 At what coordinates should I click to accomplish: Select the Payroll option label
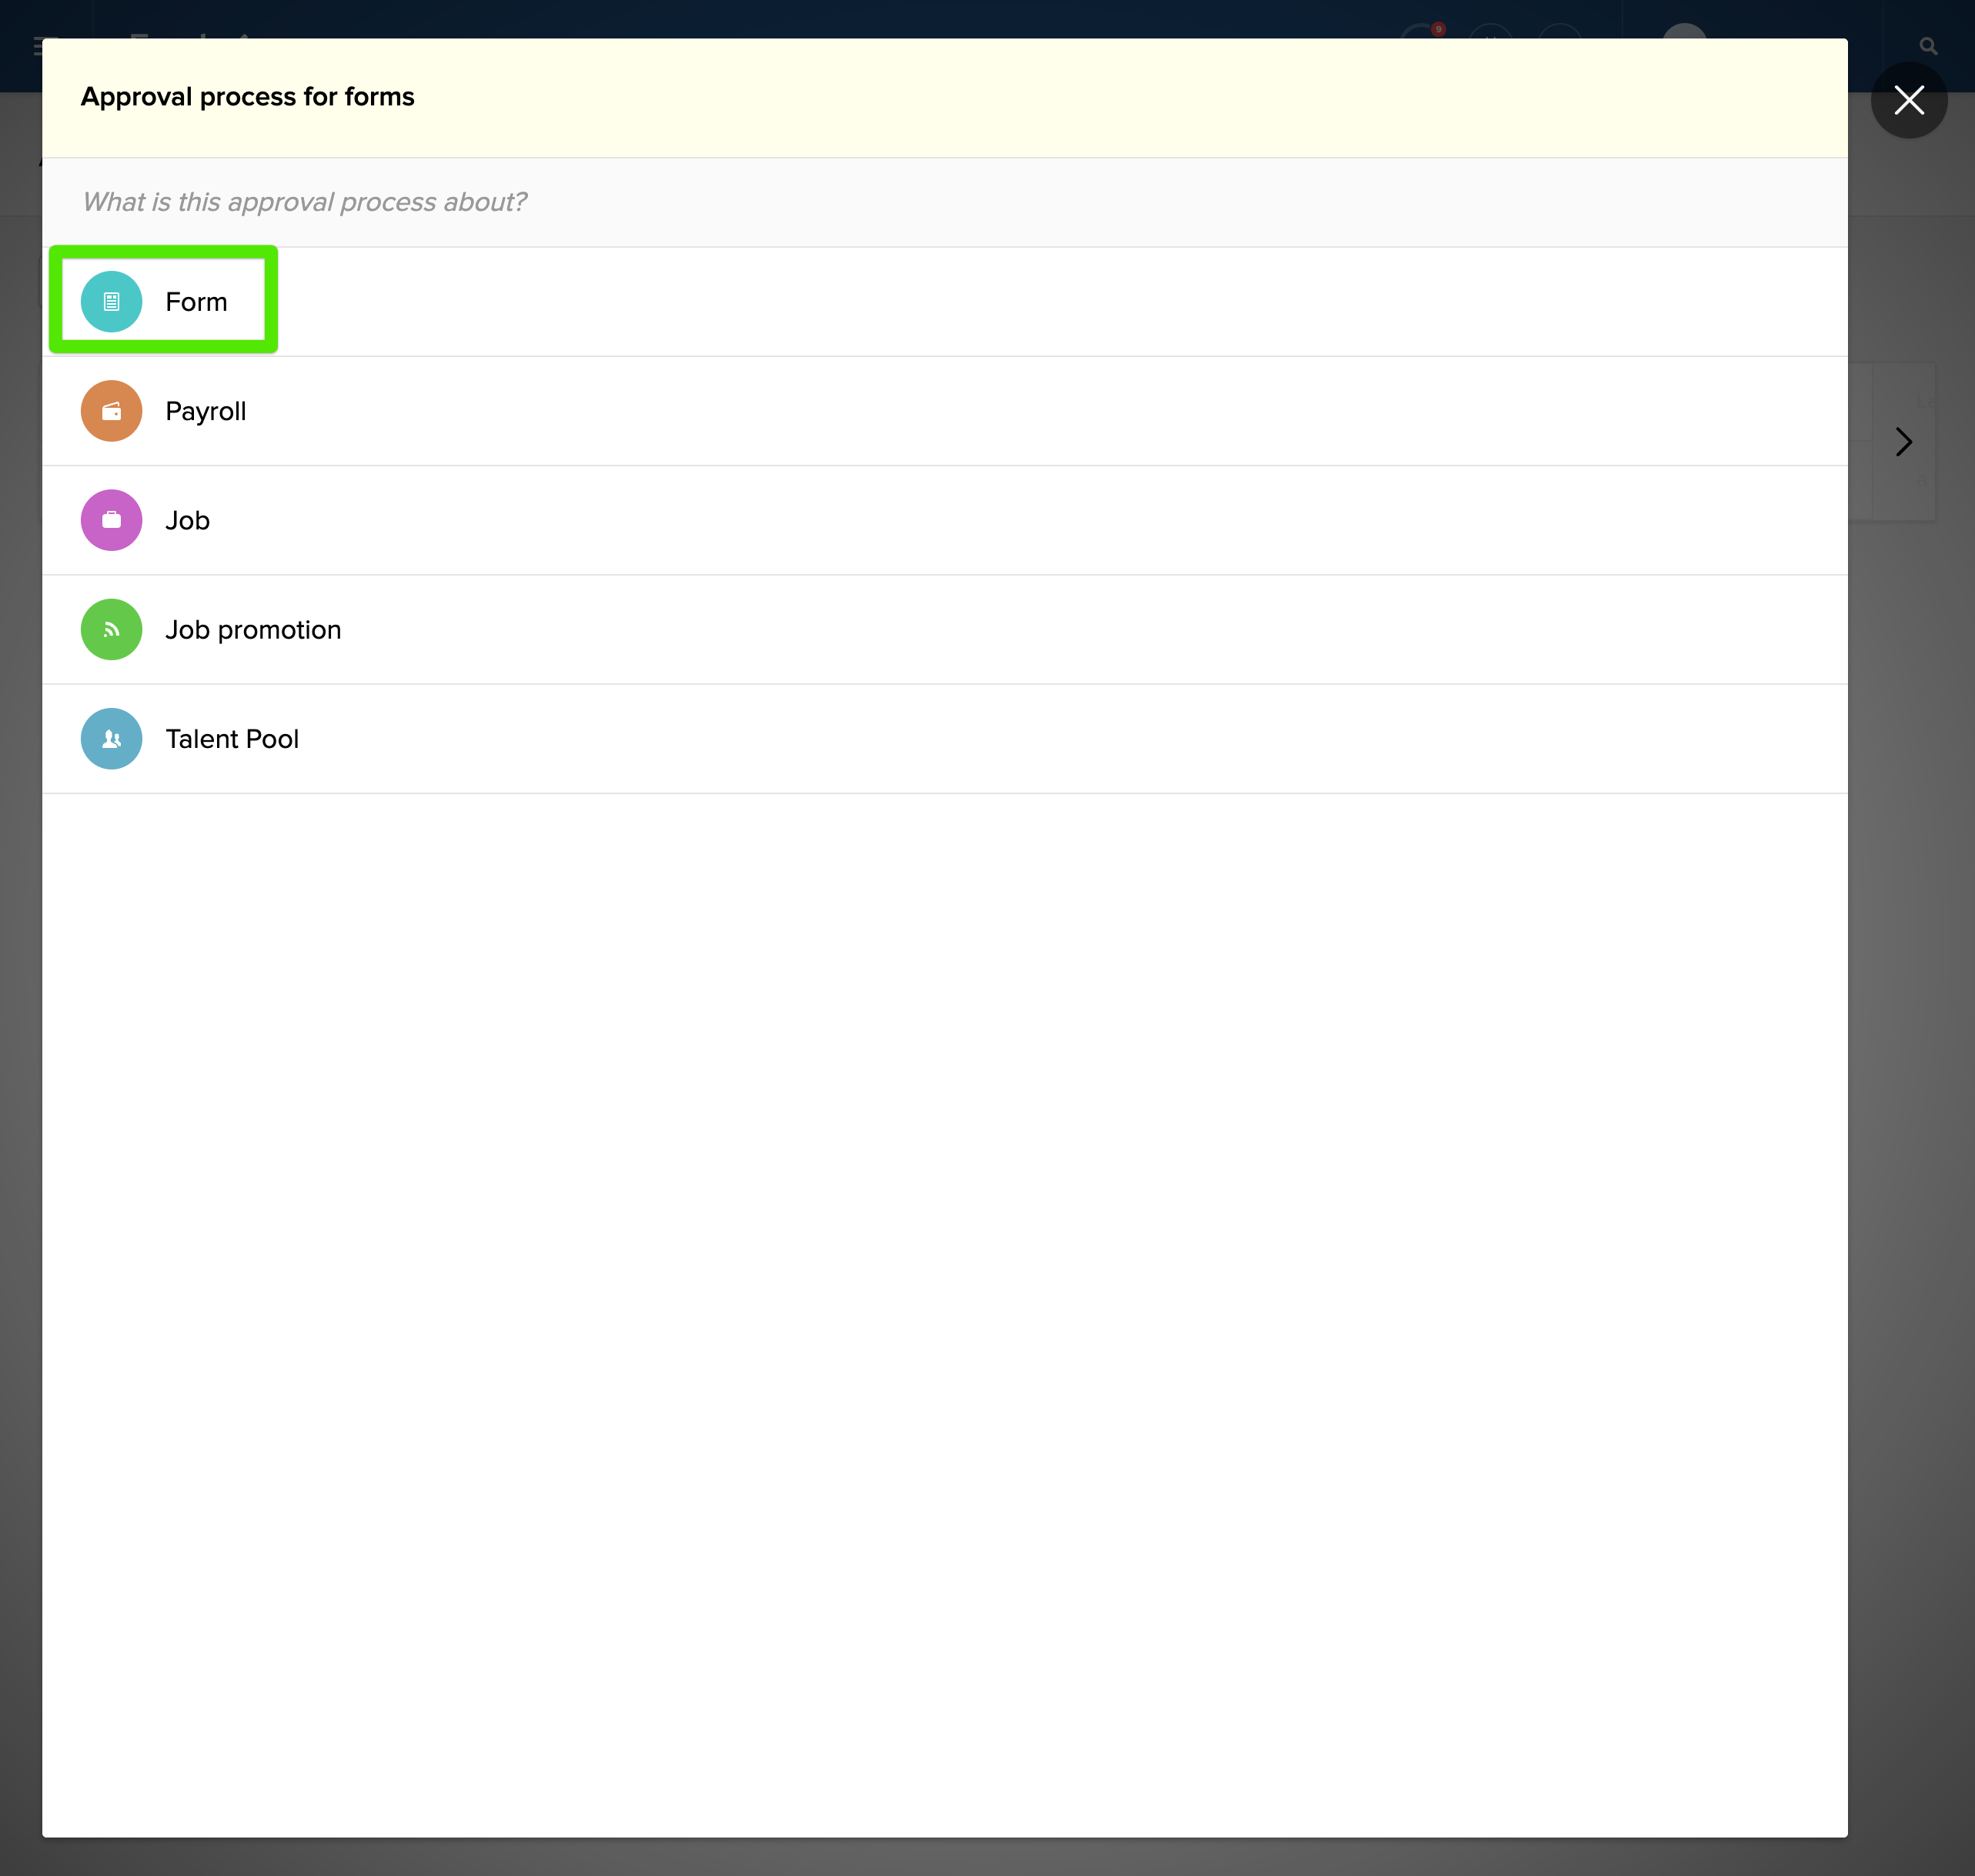[x=205, y=411]
